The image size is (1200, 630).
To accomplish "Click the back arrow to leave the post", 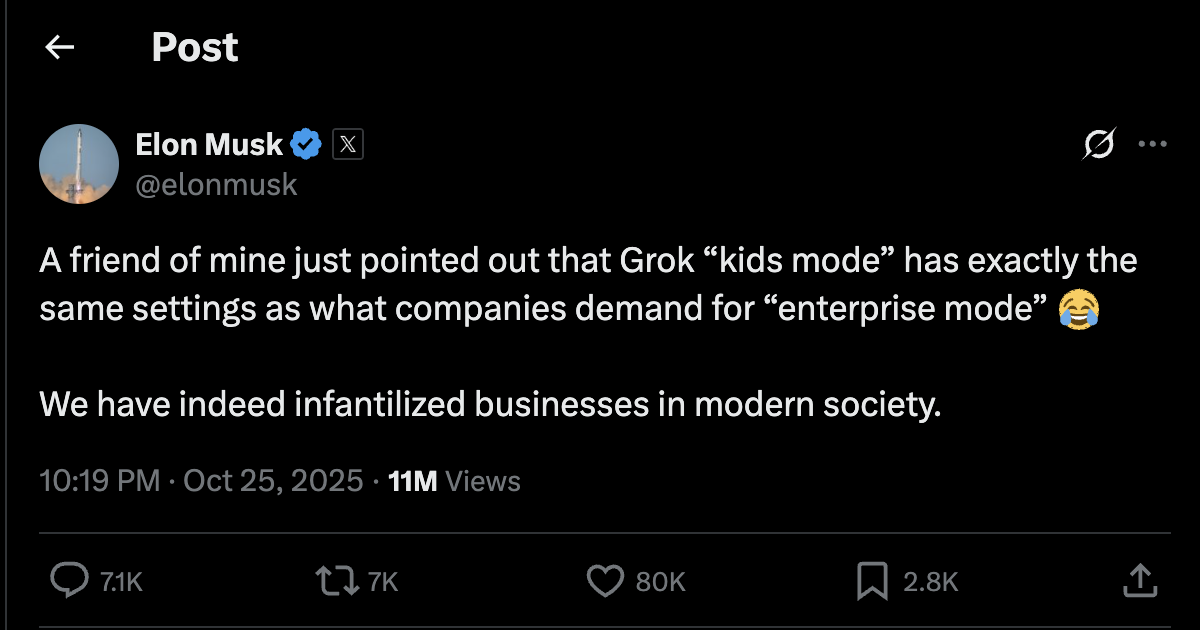I will click(x=59, y=47).
